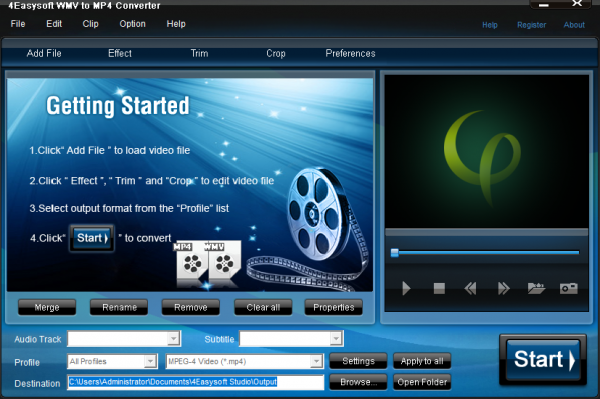This screenshot has height=399, width=600.
Task: Click the Merge button
Action: 47,307
